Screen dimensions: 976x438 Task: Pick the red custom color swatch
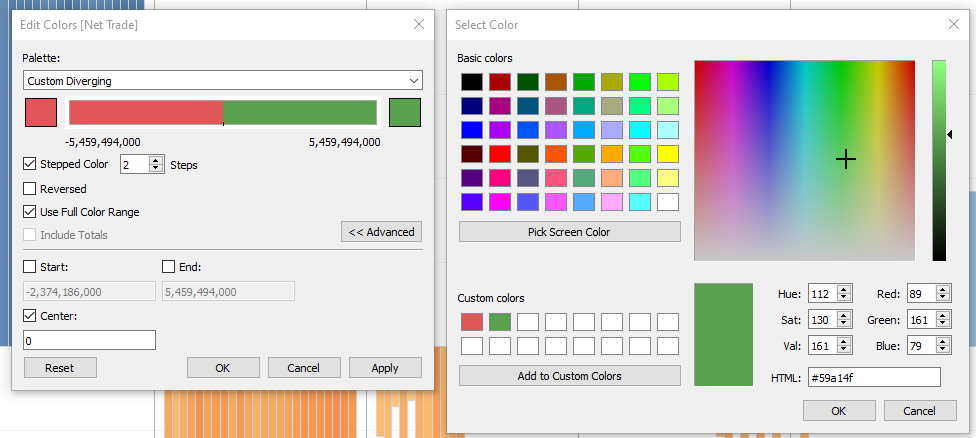(x=471, y=322)
